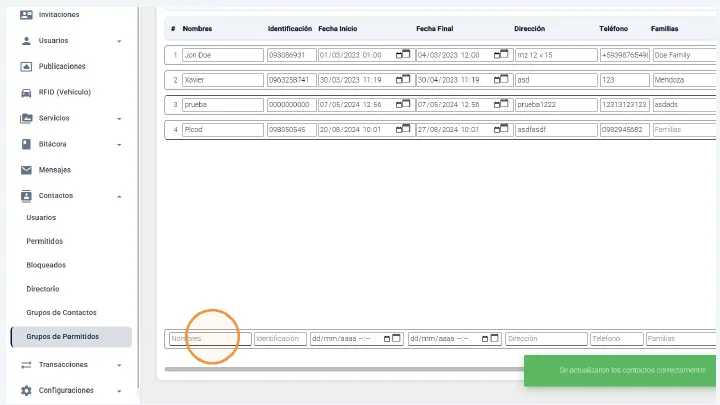Click the Nombres field in new row

point(210,338)
